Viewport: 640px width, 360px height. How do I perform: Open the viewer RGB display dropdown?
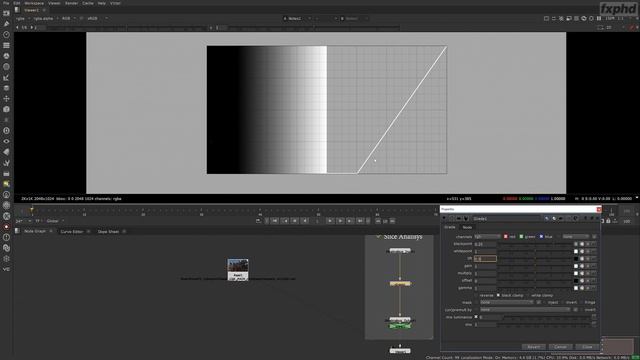69,18
